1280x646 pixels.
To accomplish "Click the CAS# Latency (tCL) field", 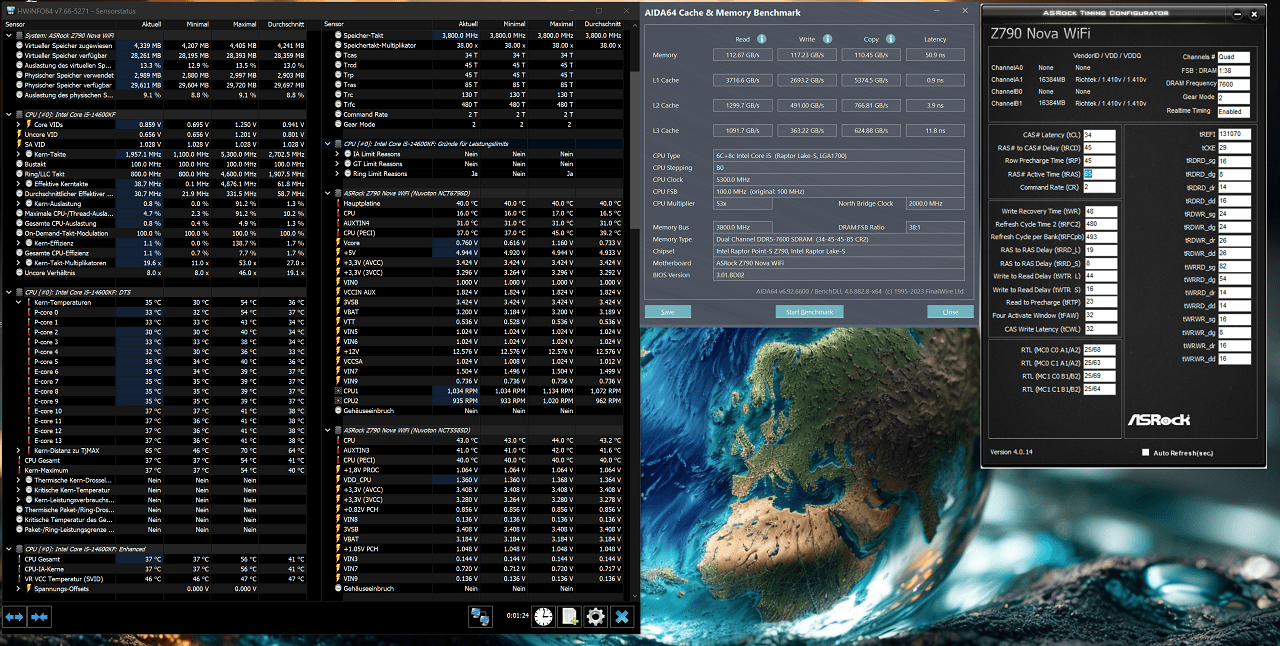I will coord(1099,134).
